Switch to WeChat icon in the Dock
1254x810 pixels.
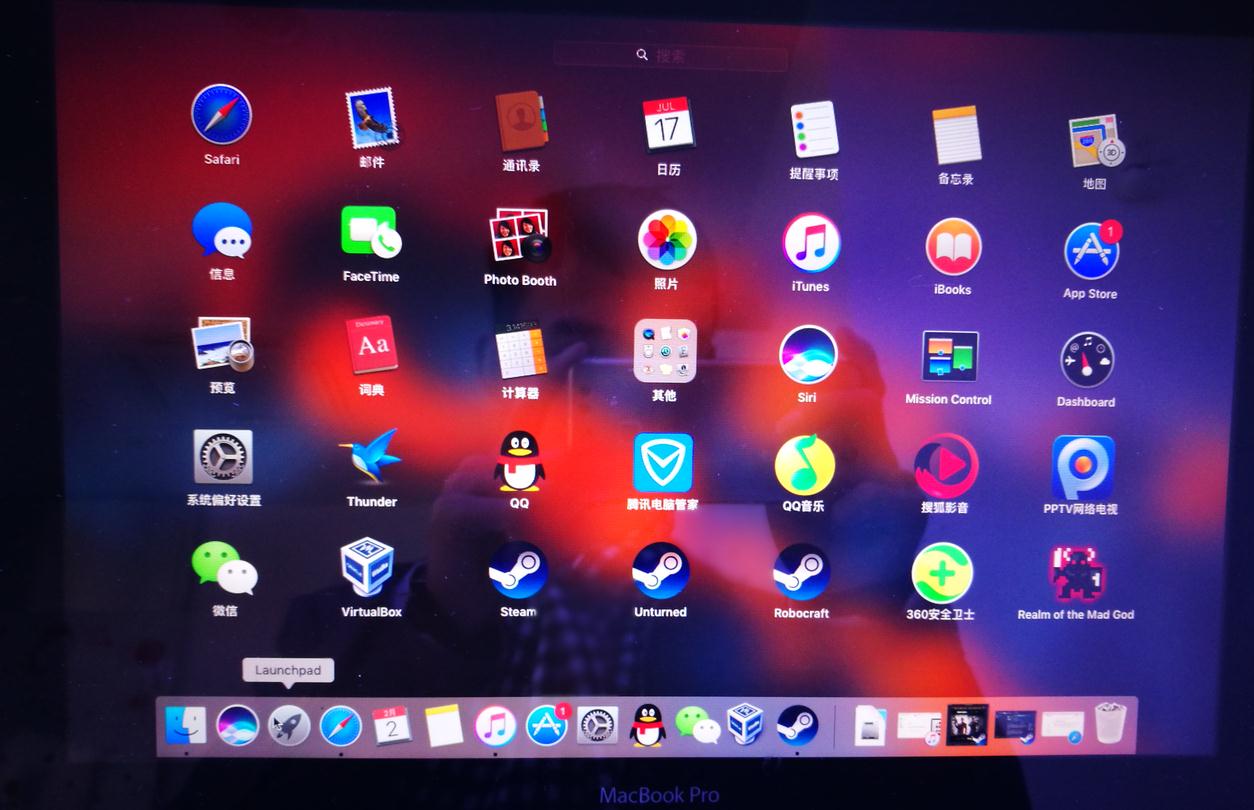click(697, 726)
